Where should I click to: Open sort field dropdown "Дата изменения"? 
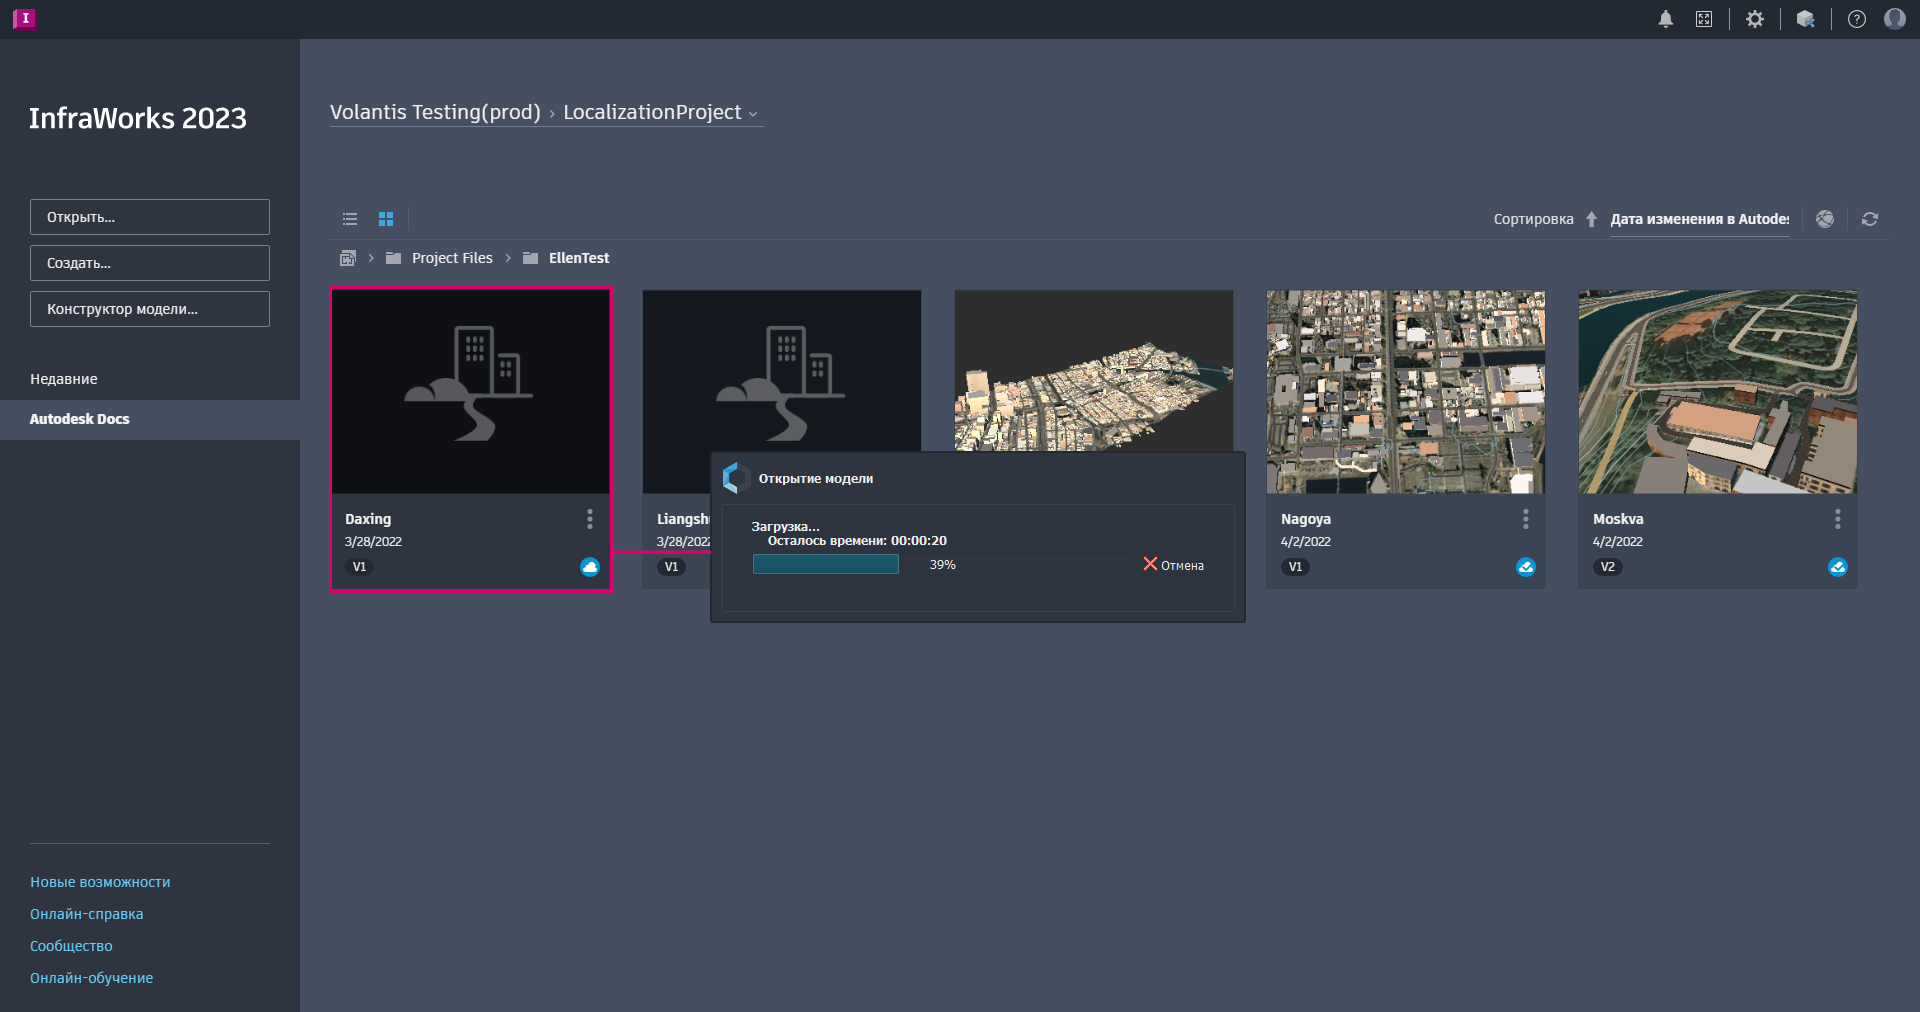(1700, 219)
